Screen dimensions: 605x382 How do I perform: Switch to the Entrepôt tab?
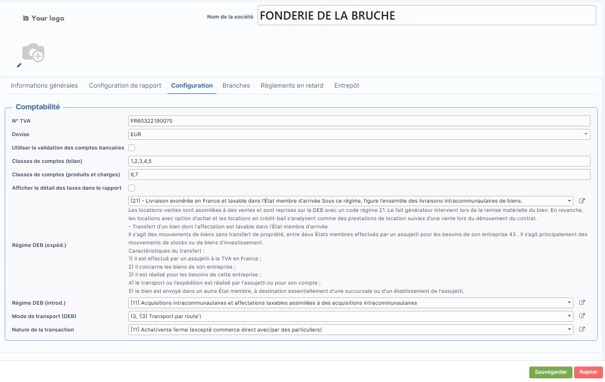click(x=346, y=86)
